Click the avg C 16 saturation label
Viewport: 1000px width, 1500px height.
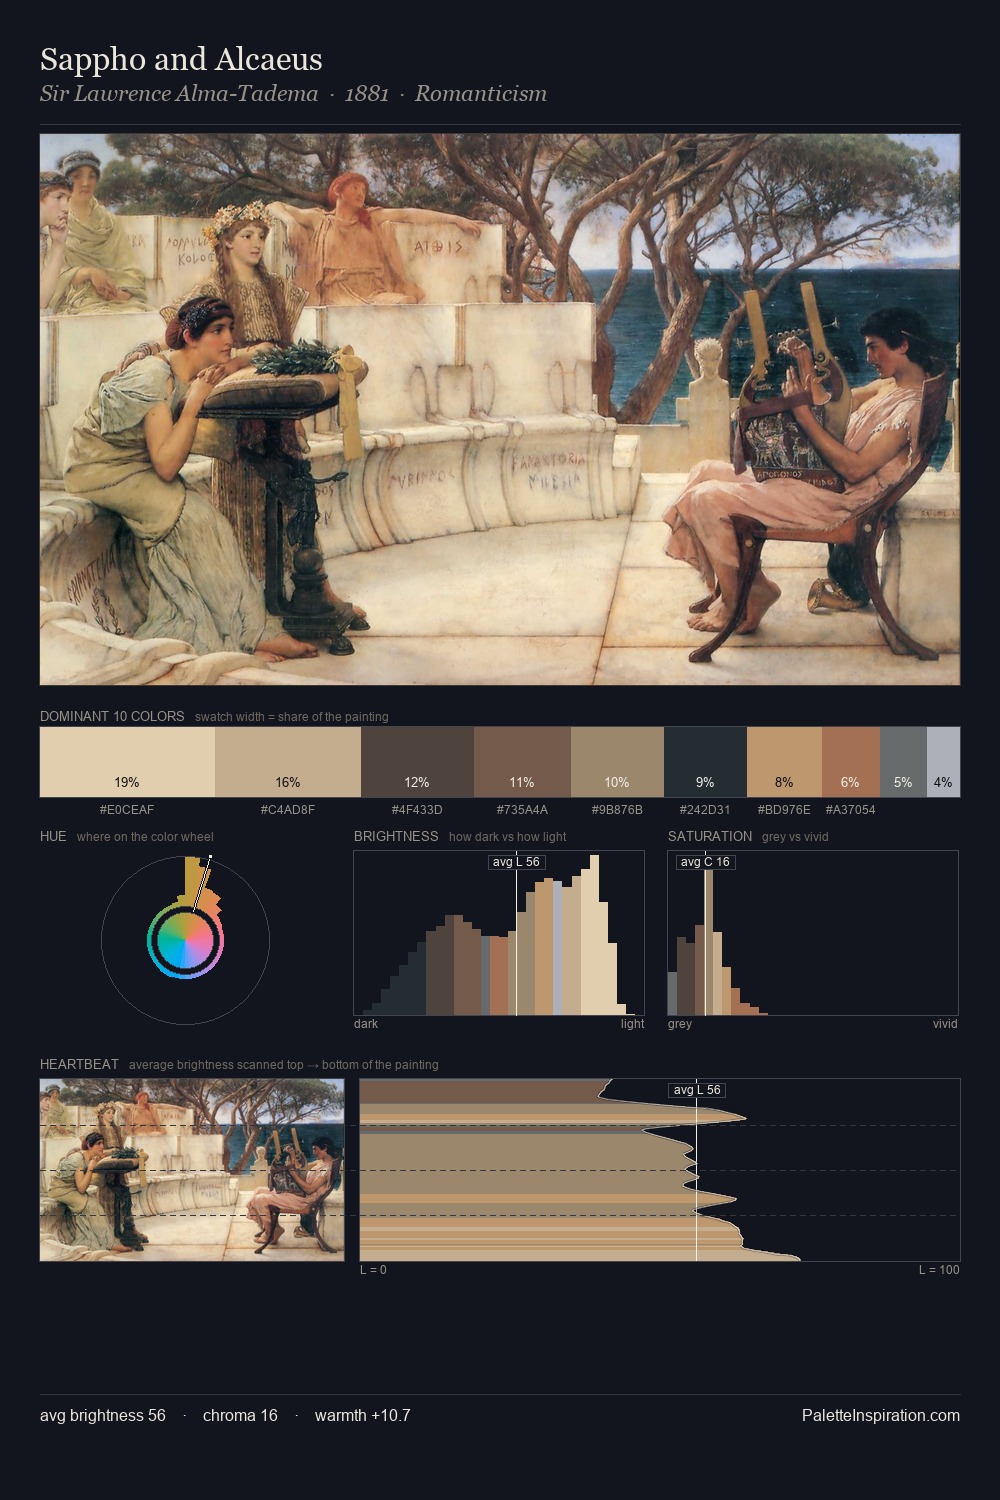click(705, 862)
